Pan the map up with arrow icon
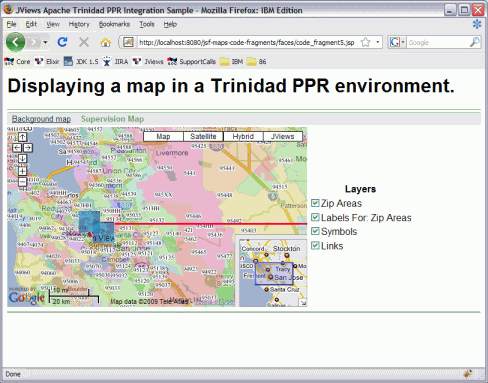 coord(22,137)
